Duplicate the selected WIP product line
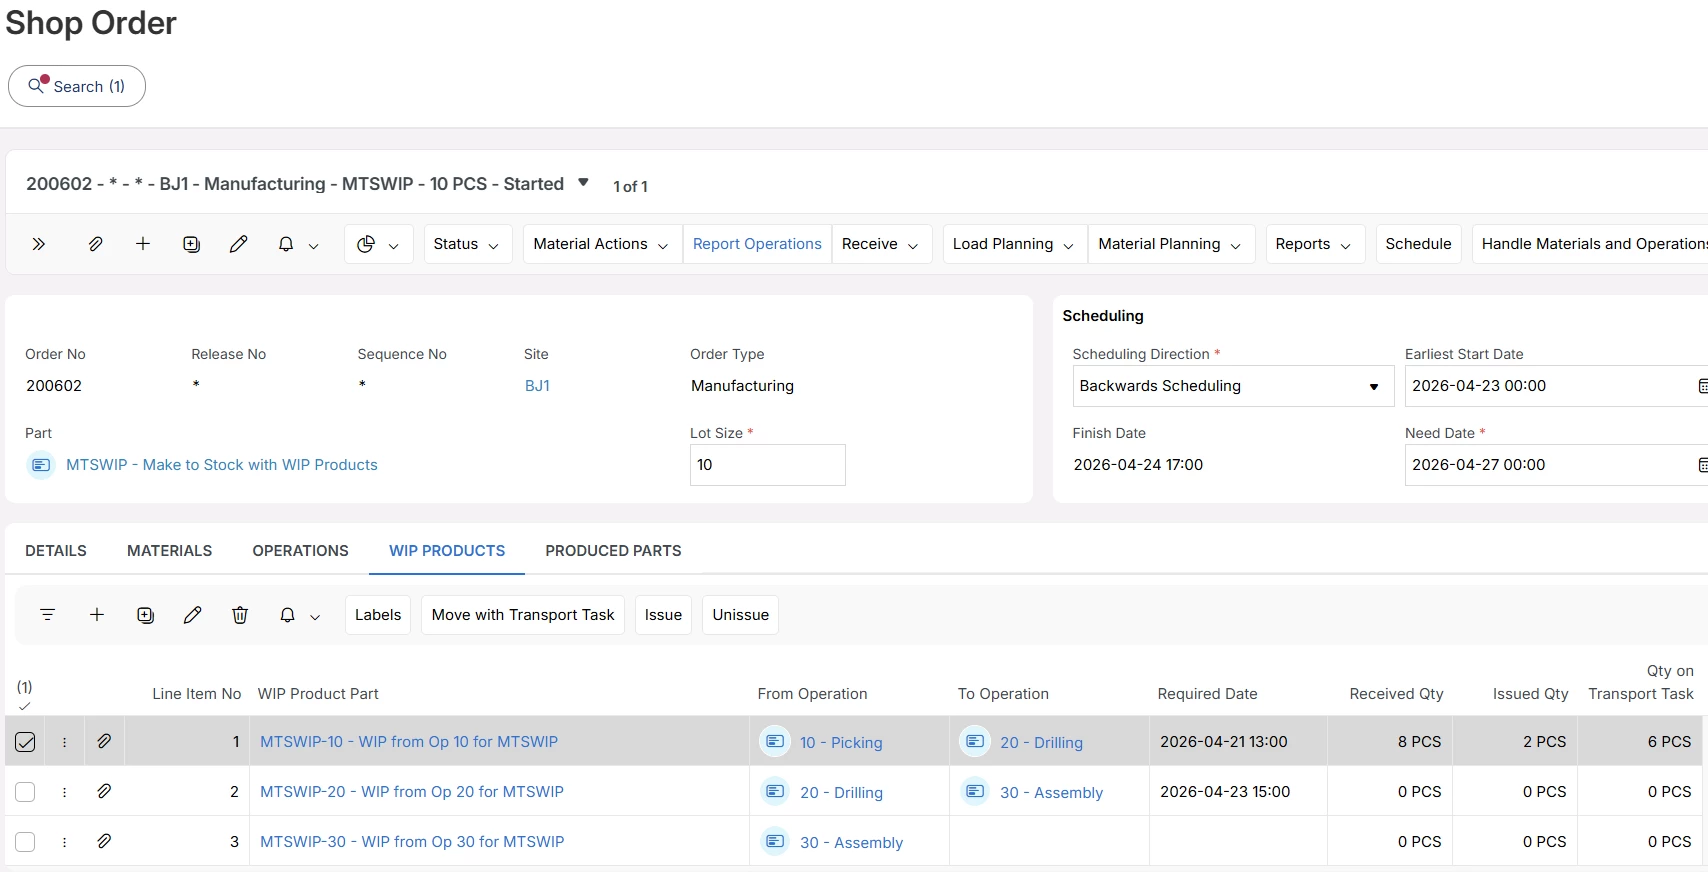Screen dimensions: 1708x872 click(x=145, y=615)
